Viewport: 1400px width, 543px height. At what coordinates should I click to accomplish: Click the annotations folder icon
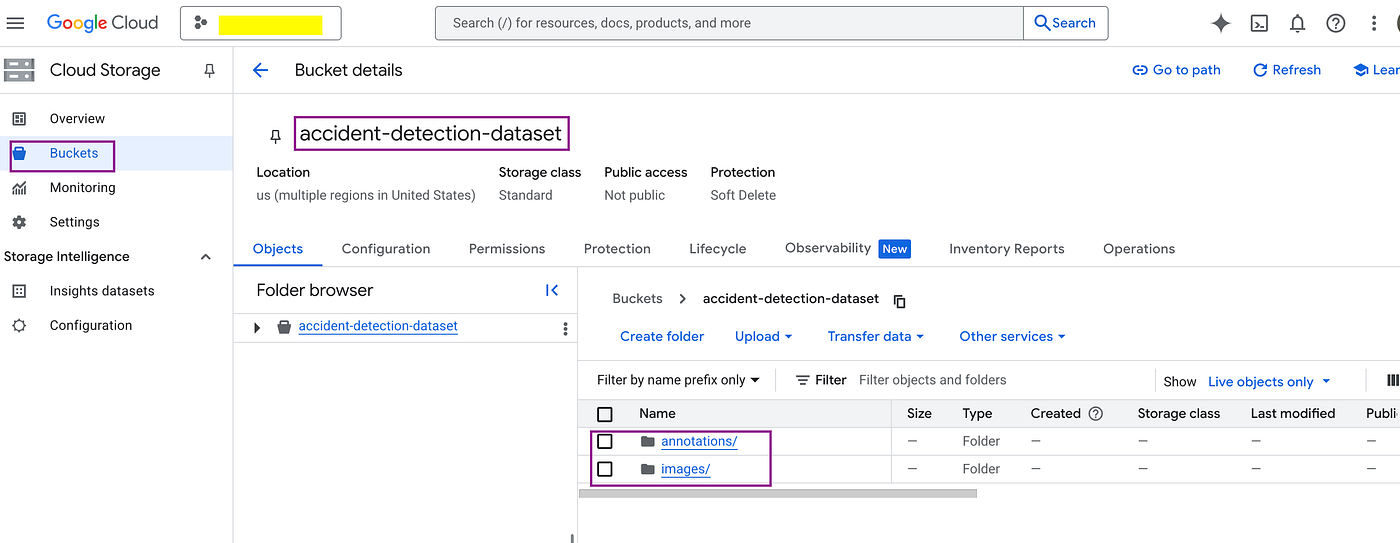pyautogui.click(x=648, y=441)
